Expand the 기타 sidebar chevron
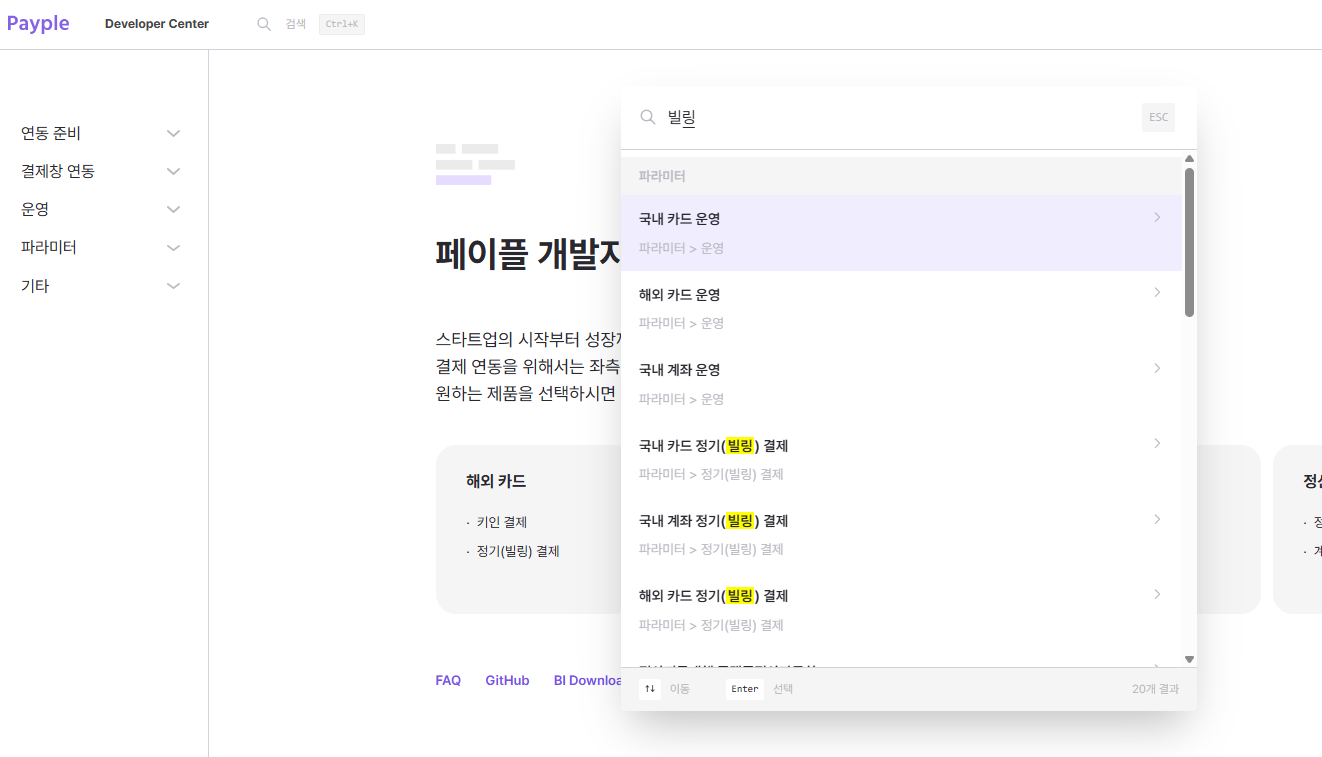 (x=173, y=286)
